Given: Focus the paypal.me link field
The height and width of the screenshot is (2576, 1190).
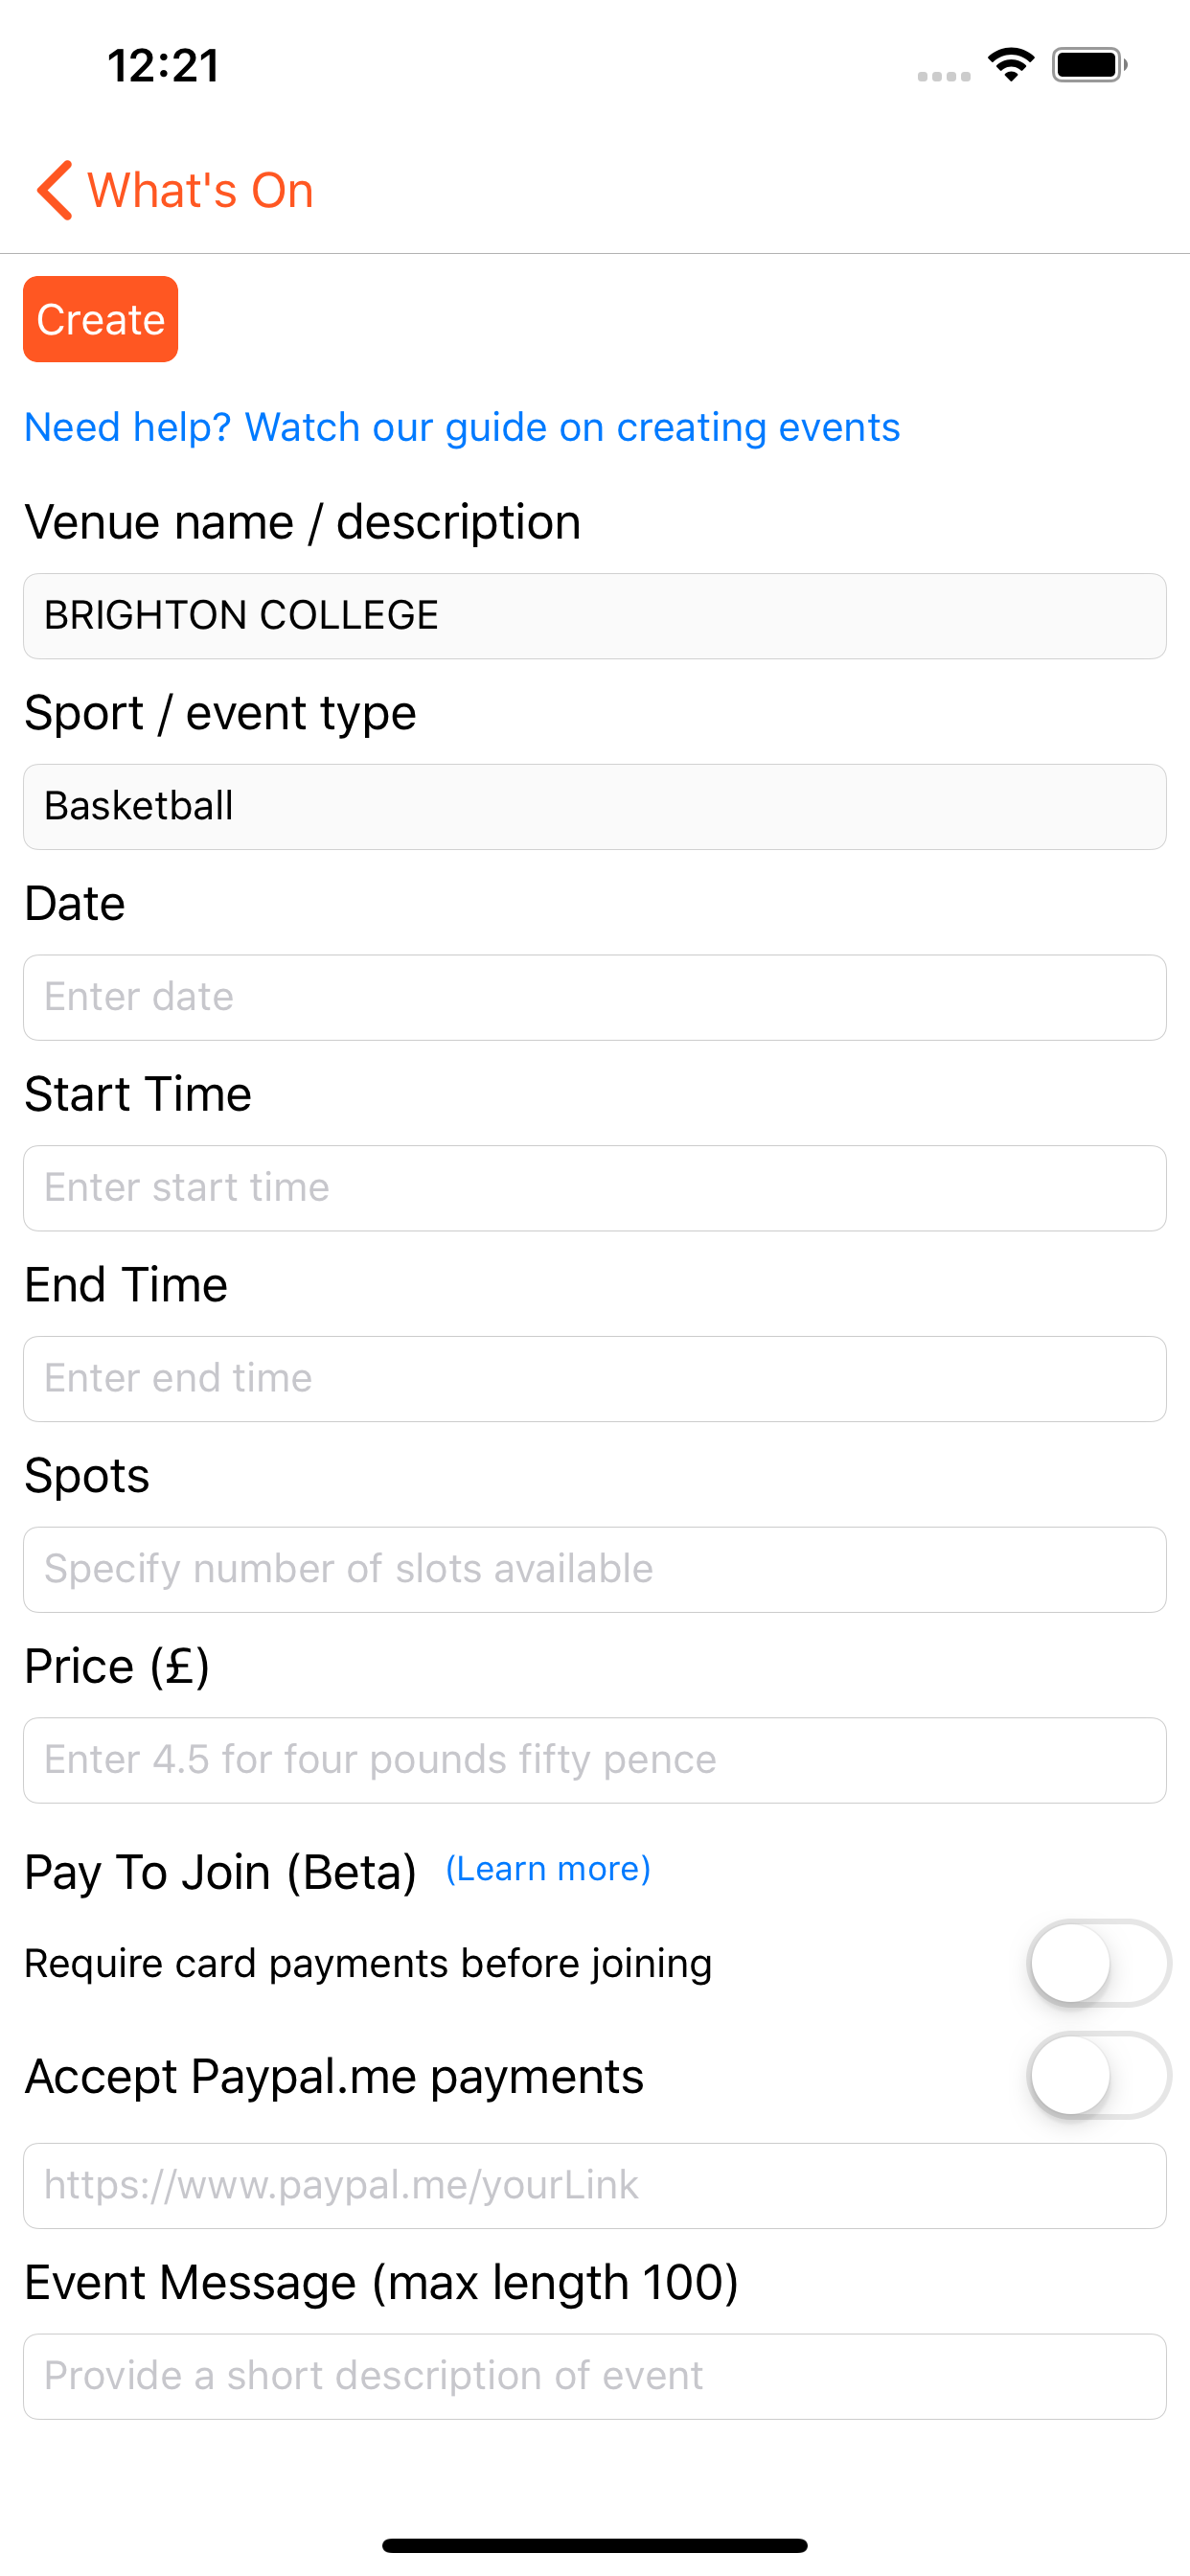Looking at the screenshot, I should coord(595,2186).
